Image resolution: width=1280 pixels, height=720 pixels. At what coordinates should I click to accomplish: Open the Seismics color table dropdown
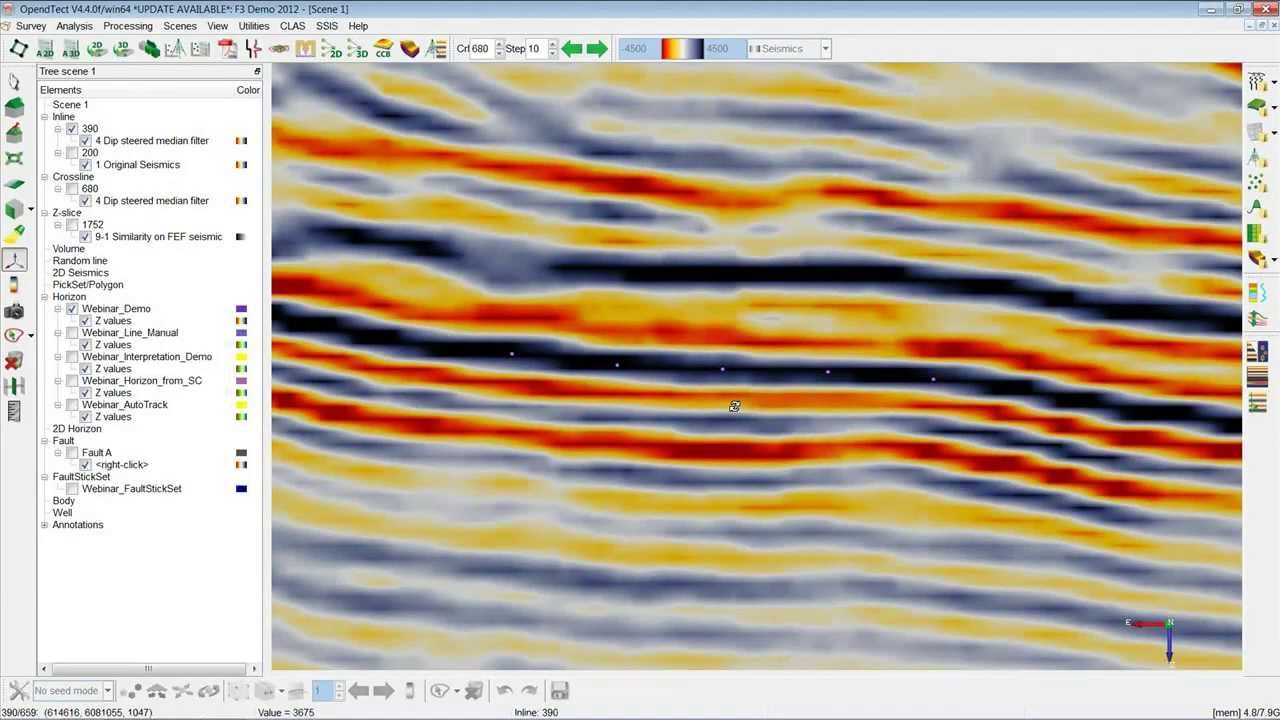[790, 48]
